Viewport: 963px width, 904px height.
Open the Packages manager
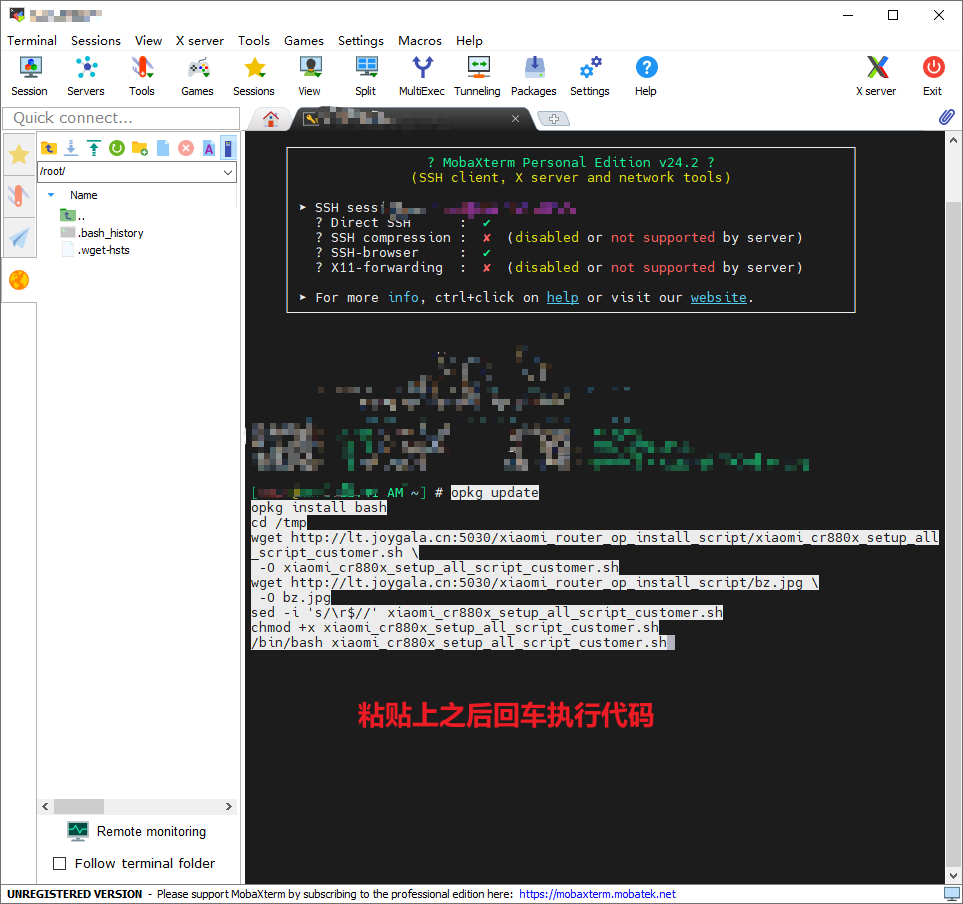tap(534, 76)
